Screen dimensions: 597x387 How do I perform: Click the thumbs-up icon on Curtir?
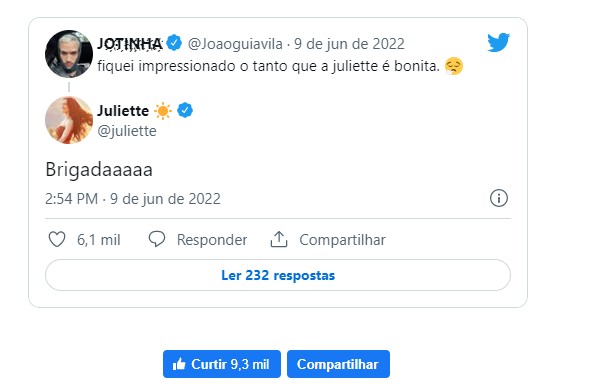[179, 365]
